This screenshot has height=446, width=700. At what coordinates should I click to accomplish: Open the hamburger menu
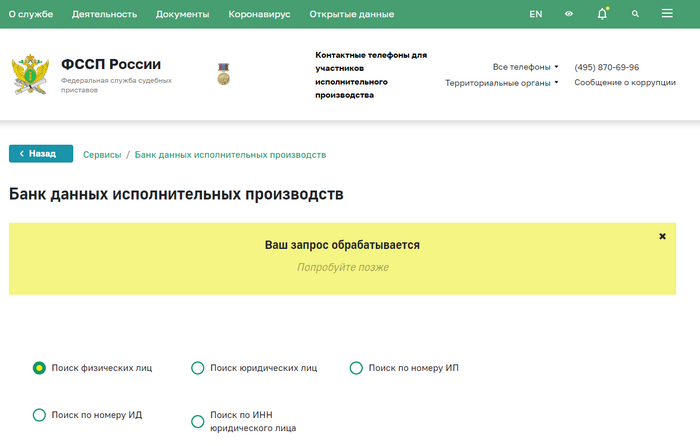point(667,13)
